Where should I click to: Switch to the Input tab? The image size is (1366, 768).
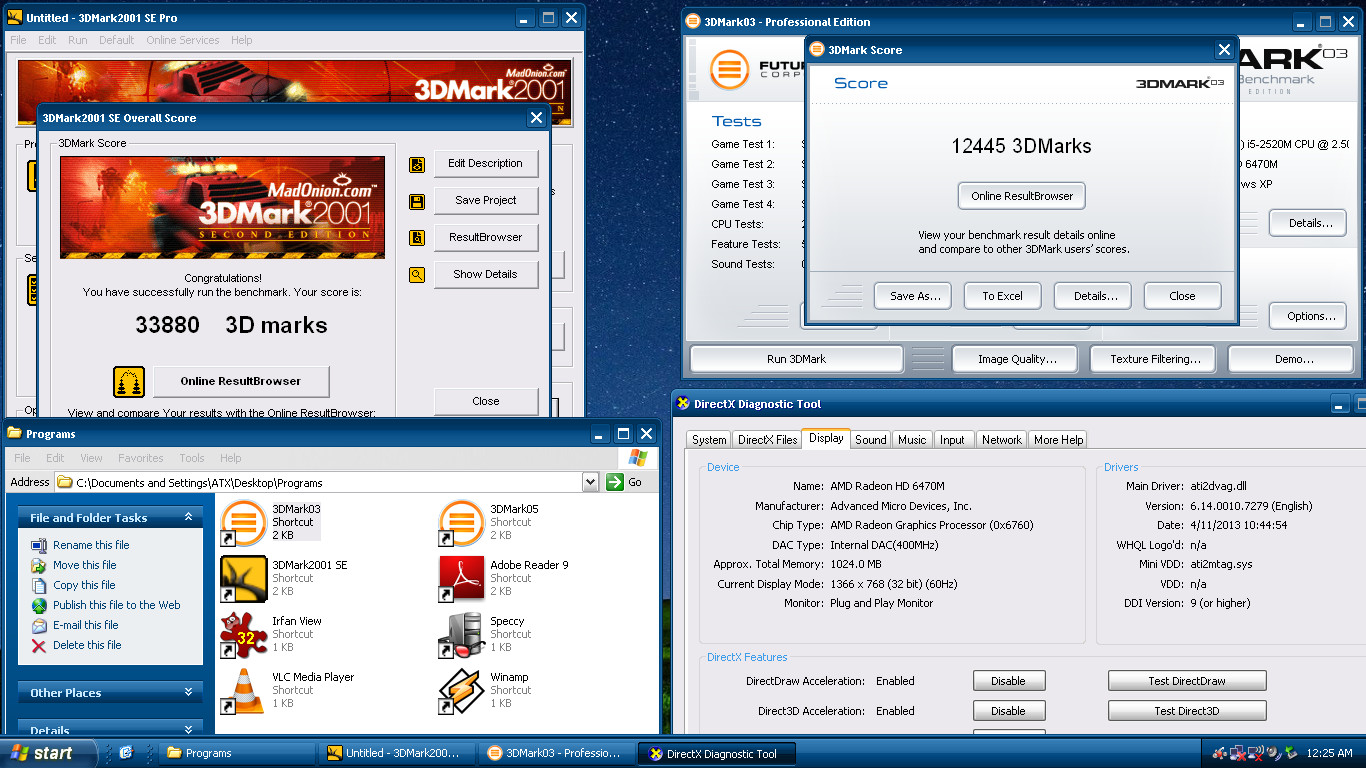953,440
